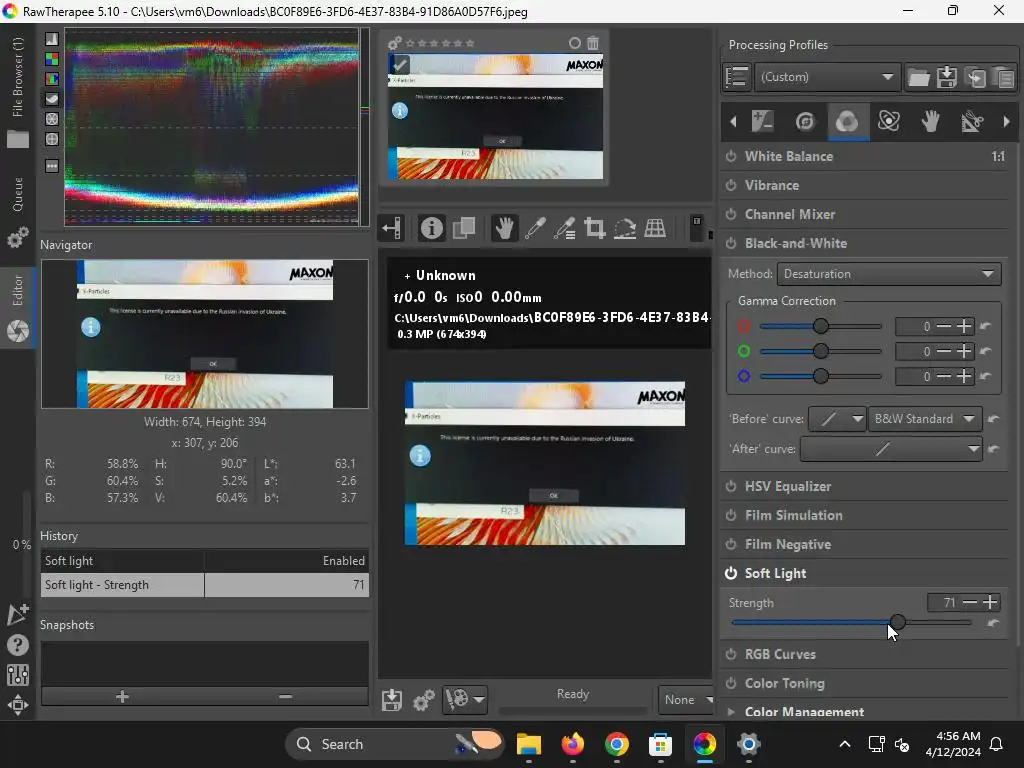Open the 'After' curve type dropdown
Image resolution: width=1024 pixels, height=768 pixels.
click(891, 449)
